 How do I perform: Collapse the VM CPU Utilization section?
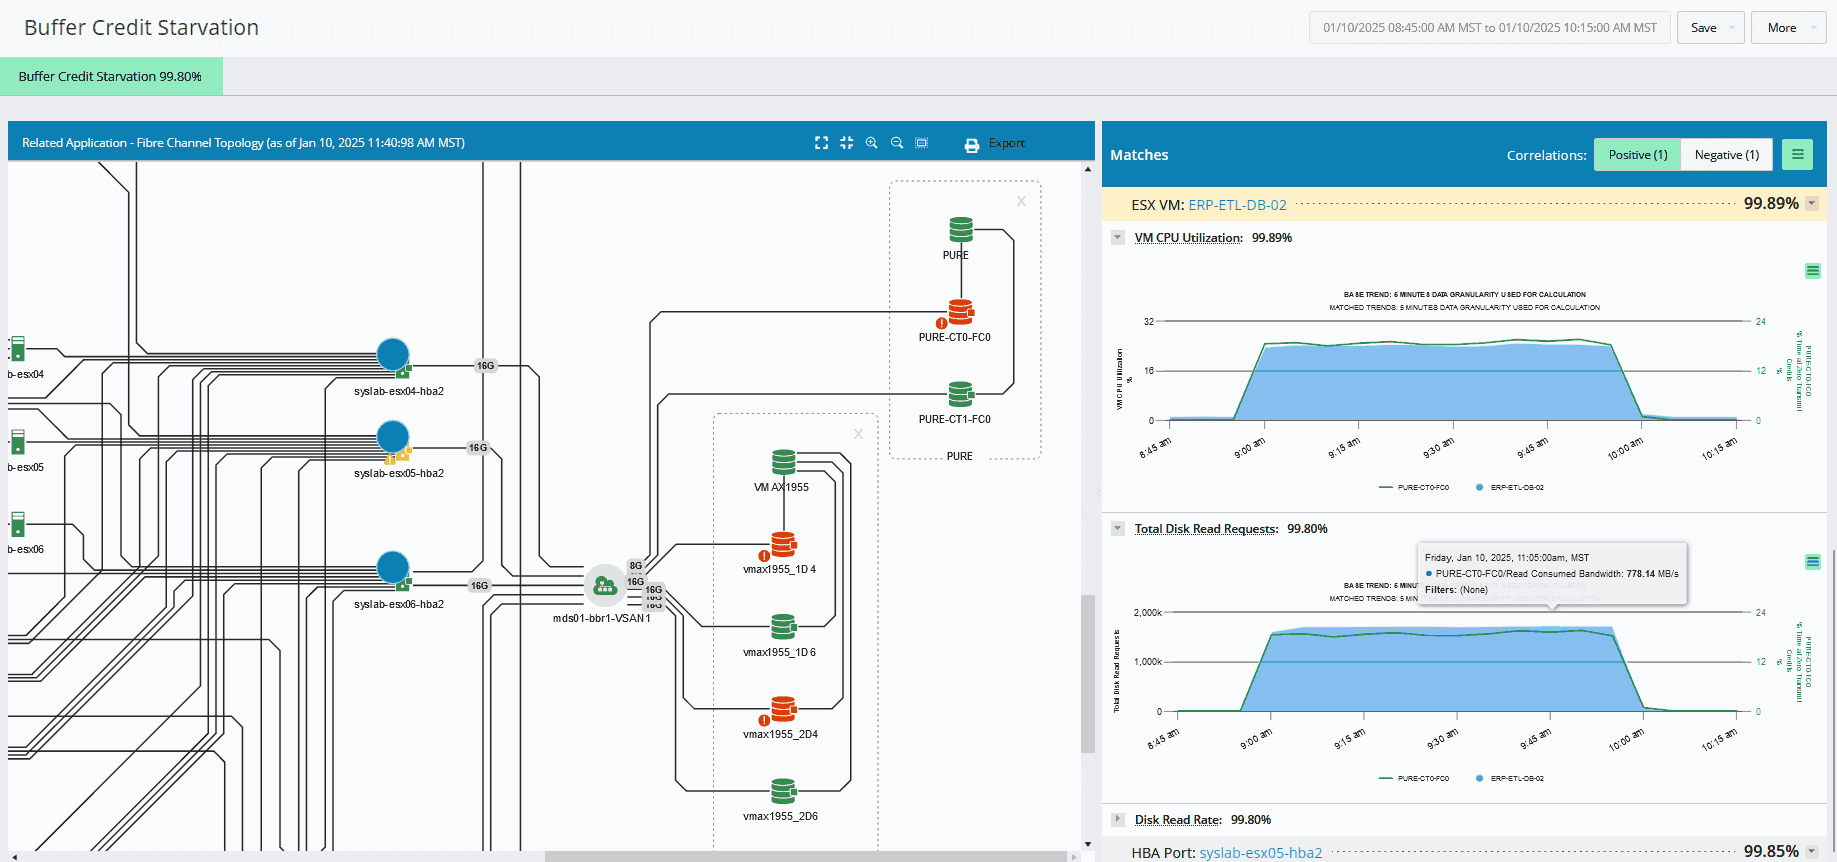click(1118, 237)
